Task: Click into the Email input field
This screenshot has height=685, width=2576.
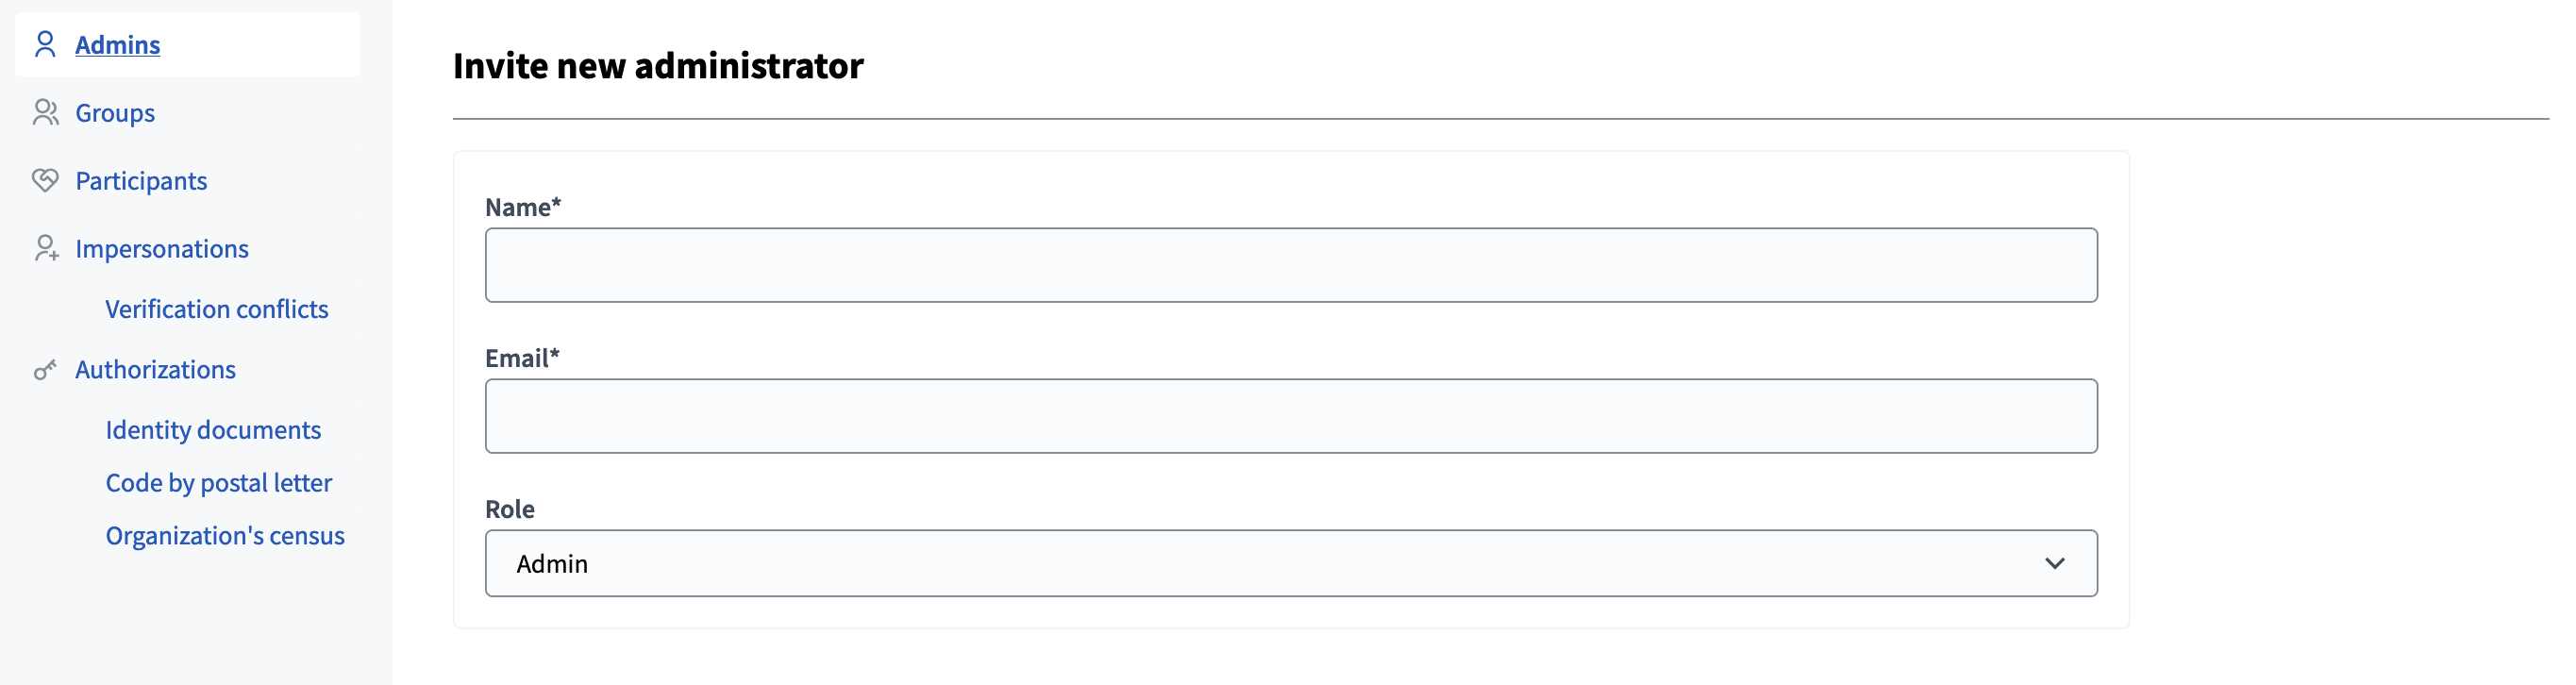Action: [x=1290, y=416]
